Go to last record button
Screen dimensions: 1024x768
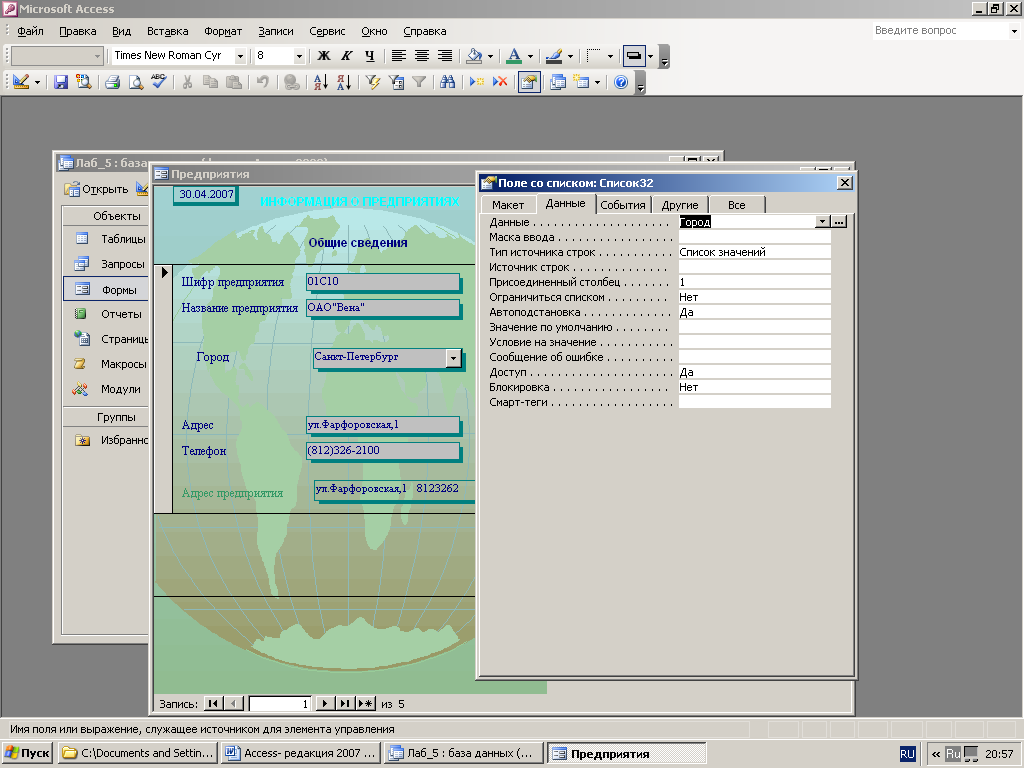(345, 704)
